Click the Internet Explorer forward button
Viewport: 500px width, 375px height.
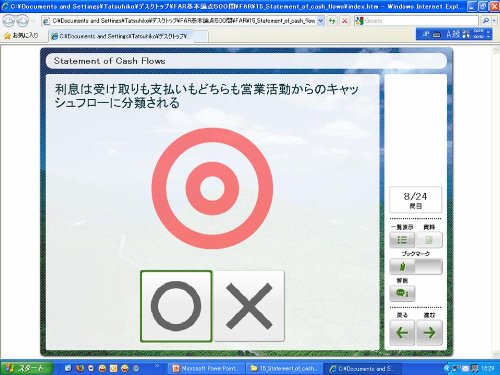(x=22, y=21)
